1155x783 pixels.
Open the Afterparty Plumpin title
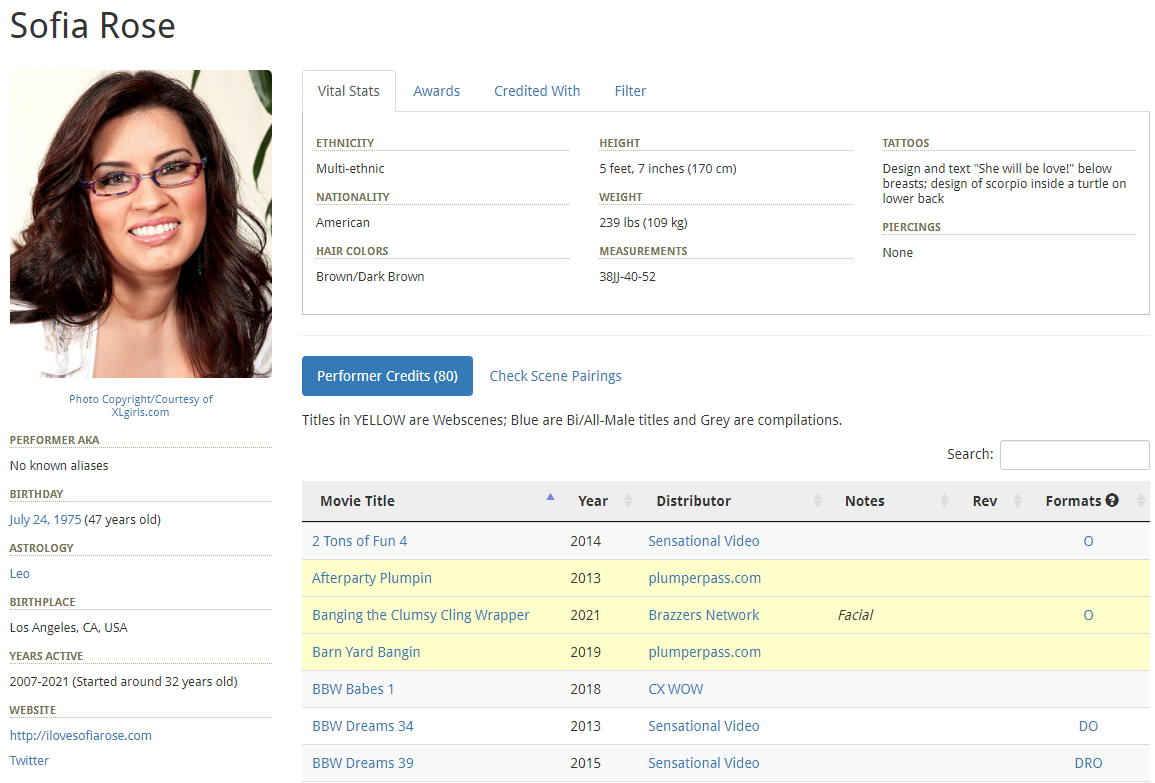point(372,577)
